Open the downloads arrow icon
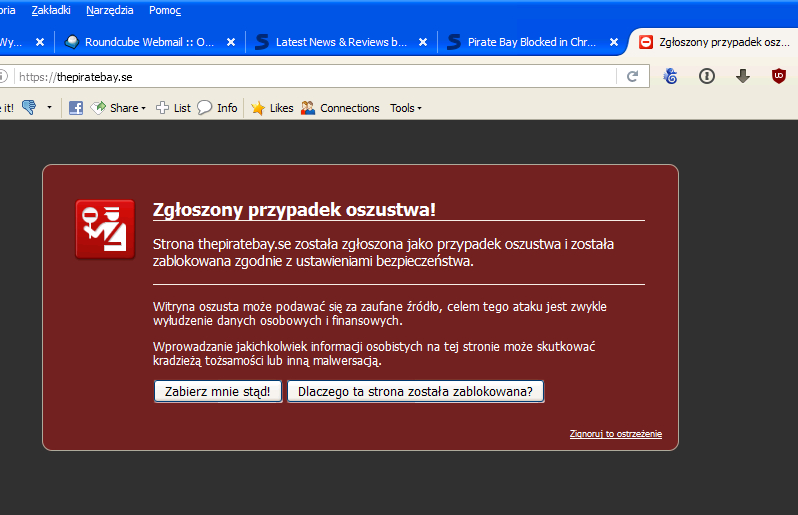The width and height of the screenshot is (798, 515). pos(743,76)
